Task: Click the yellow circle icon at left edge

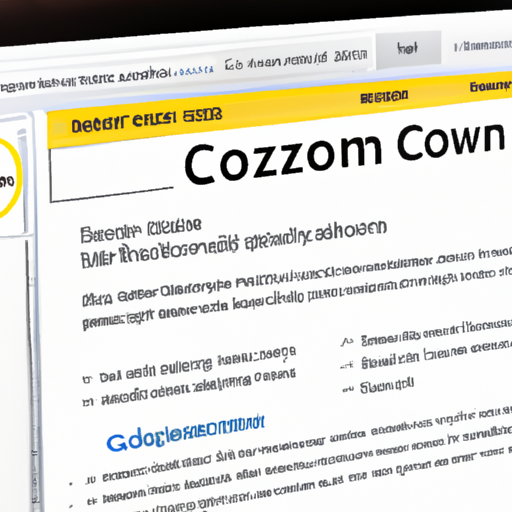Action: coord(8,179)
